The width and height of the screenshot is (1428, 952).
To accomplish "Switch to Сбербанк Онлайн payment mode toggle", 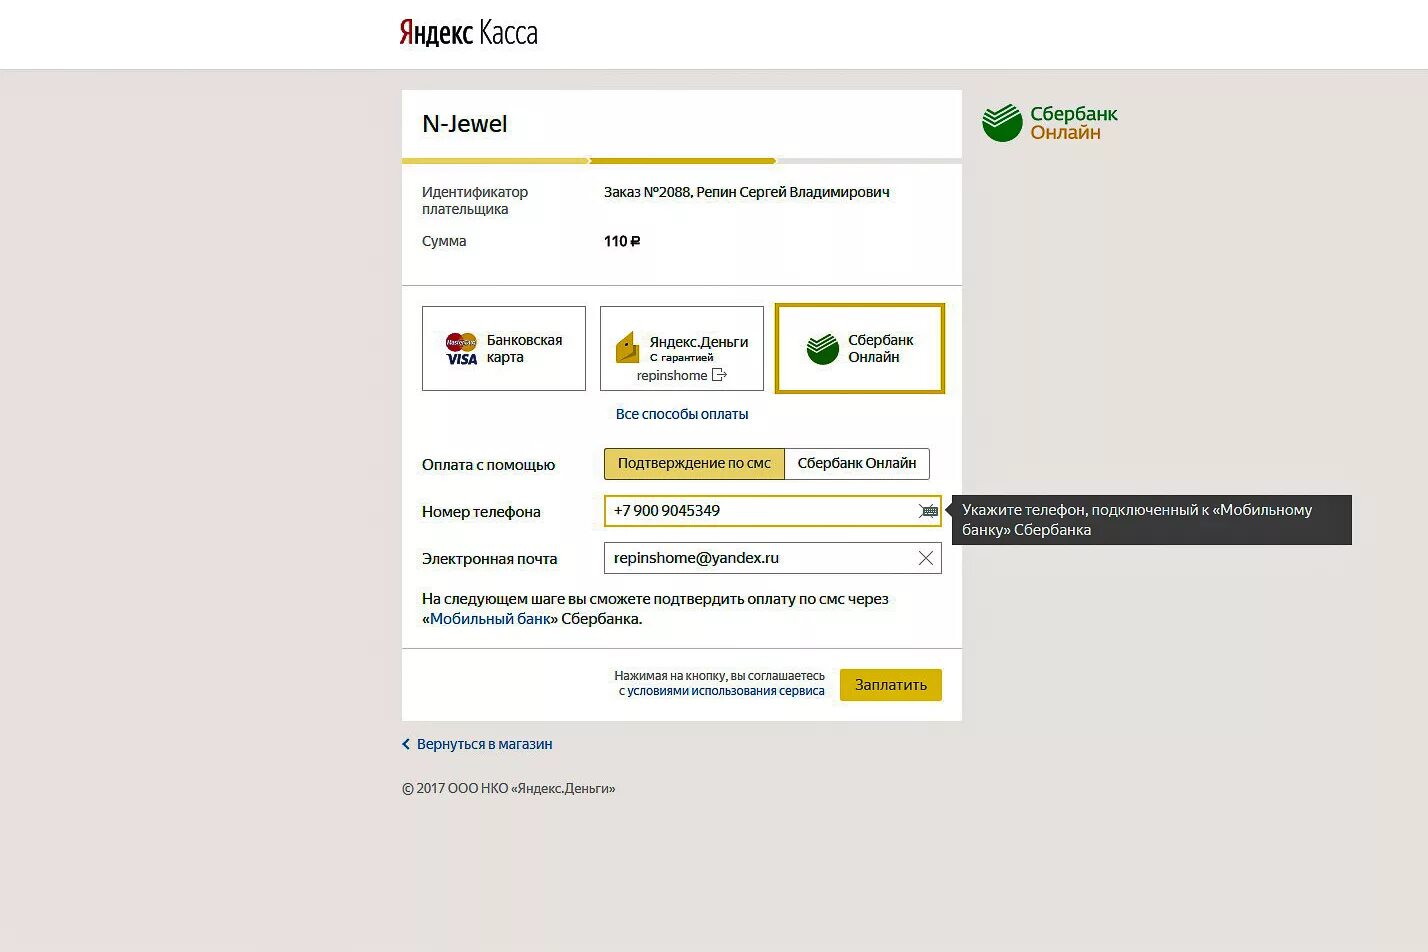I will click(857, 463).
